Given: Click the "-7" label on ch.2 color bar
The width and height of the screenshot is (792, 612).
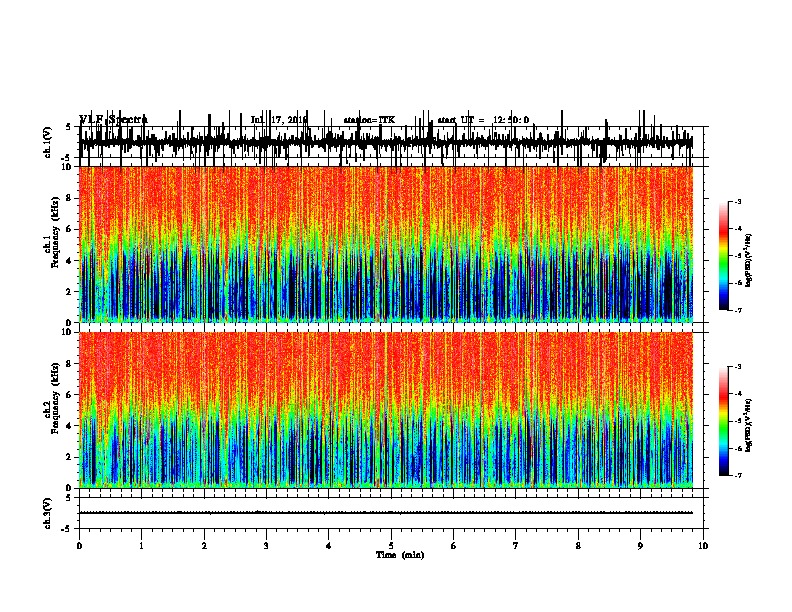Looking at the screenshot, I should click(737, 476).
